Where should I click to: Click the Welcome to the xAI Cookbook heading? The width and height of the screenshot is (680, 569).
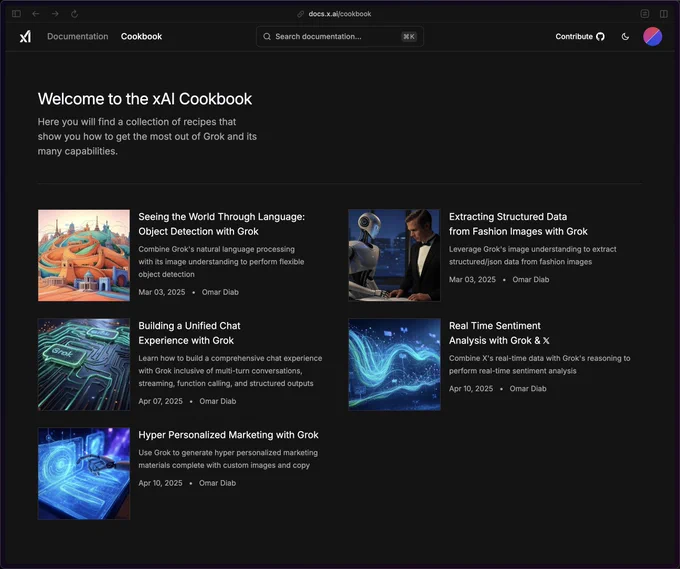(145, 99)
